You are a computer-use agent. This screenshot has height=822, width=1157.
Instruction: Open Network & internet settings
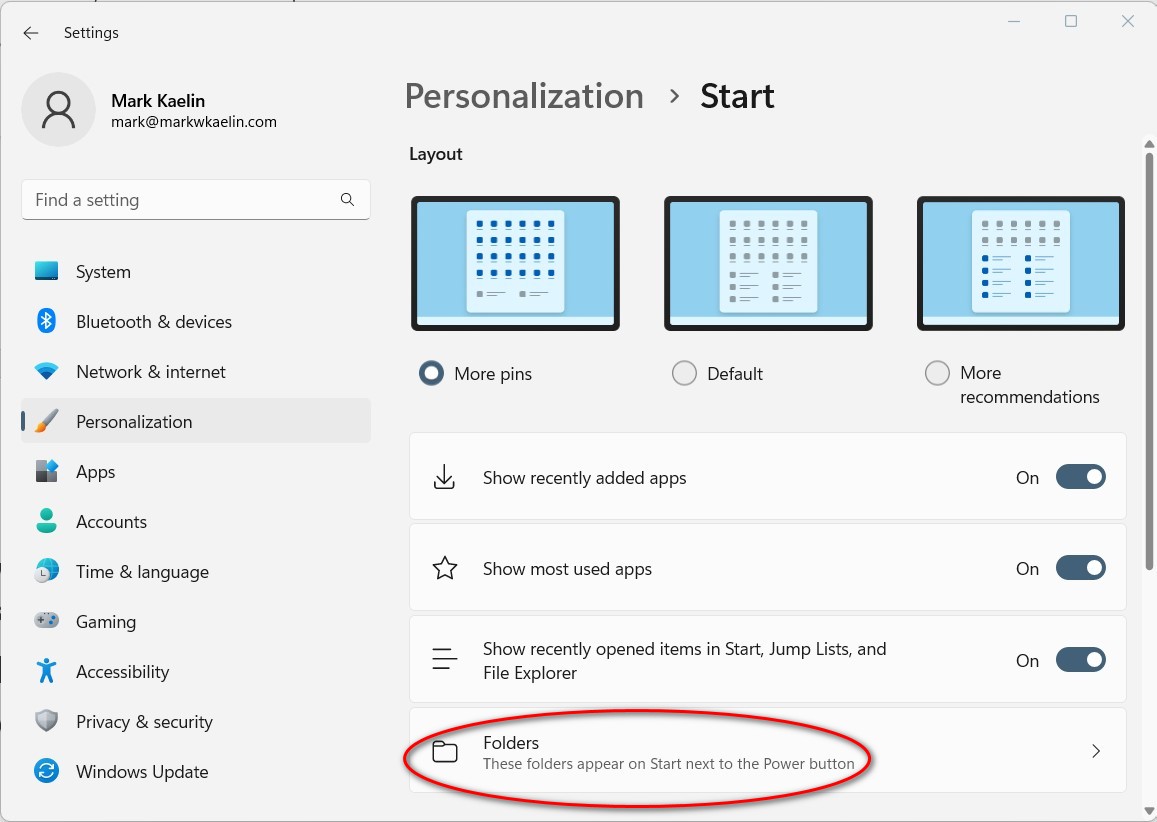pos(150,371)
